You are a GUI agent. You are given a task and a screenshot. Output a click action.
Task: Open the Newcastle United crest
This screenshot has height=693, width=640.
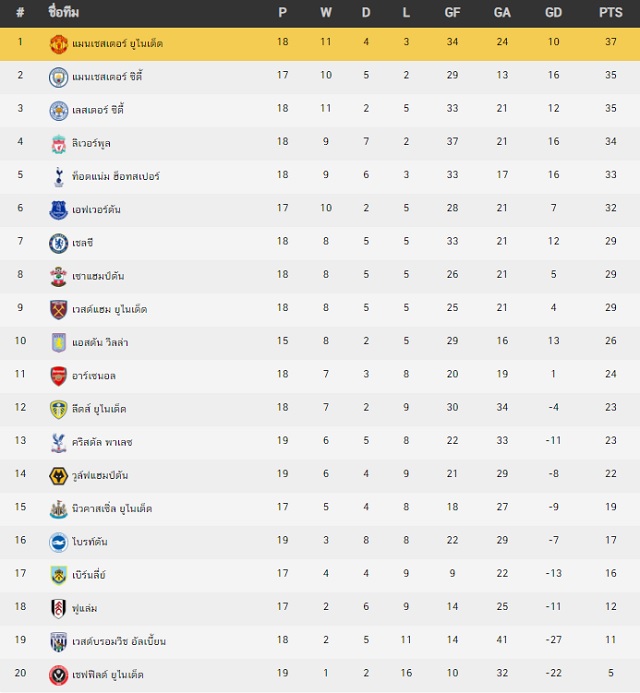pos(58,509)
